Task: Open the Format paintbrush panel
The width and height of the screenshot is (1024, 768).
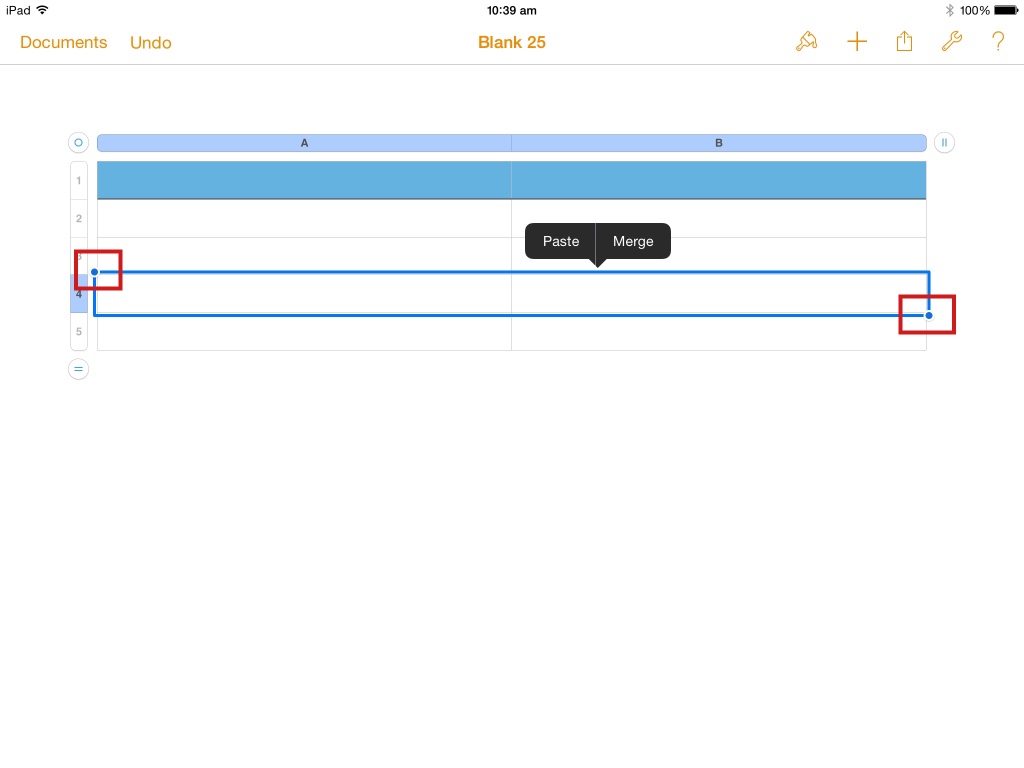Action: [x=807, y=42]
